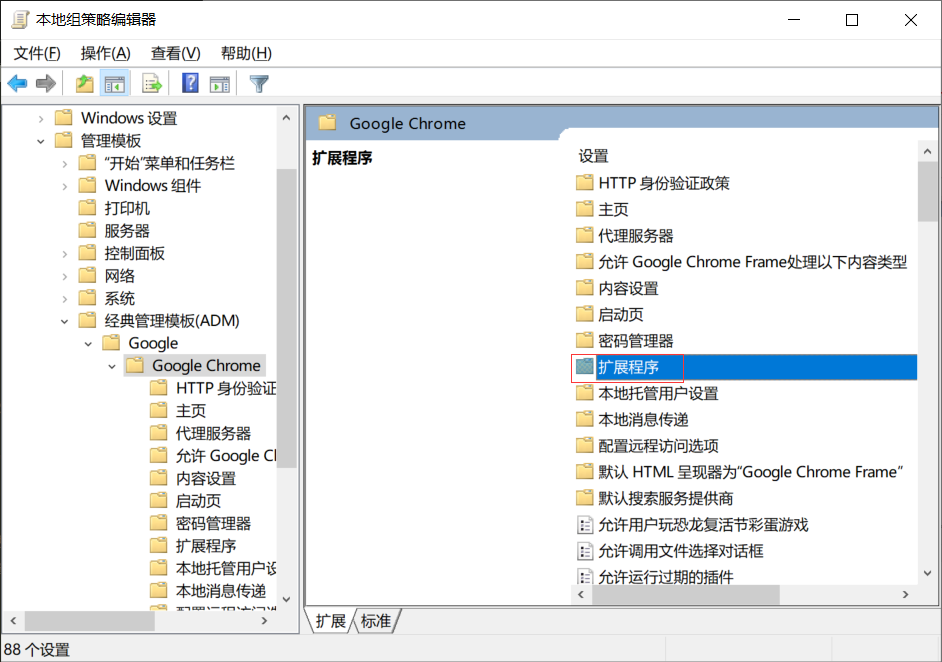Click the folder icon beside 打印机 in tree
The height and width of the screenshot is (662, 942).
point(88,208)
